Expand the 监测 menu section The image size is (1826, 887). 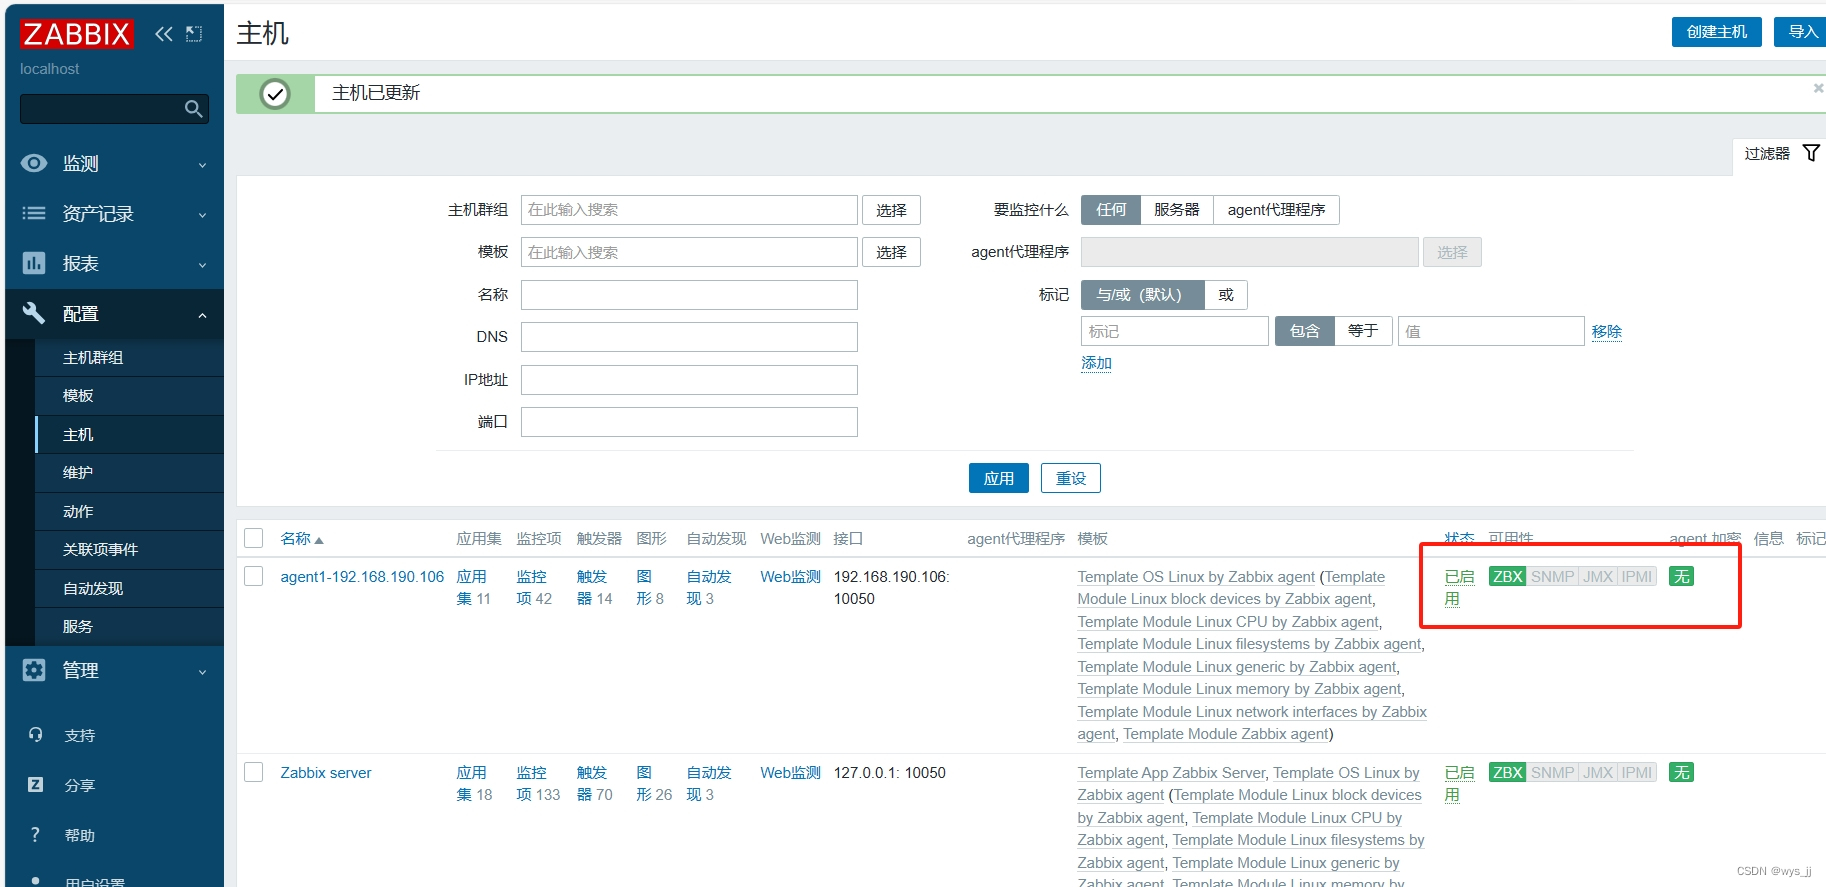(114, 163)
